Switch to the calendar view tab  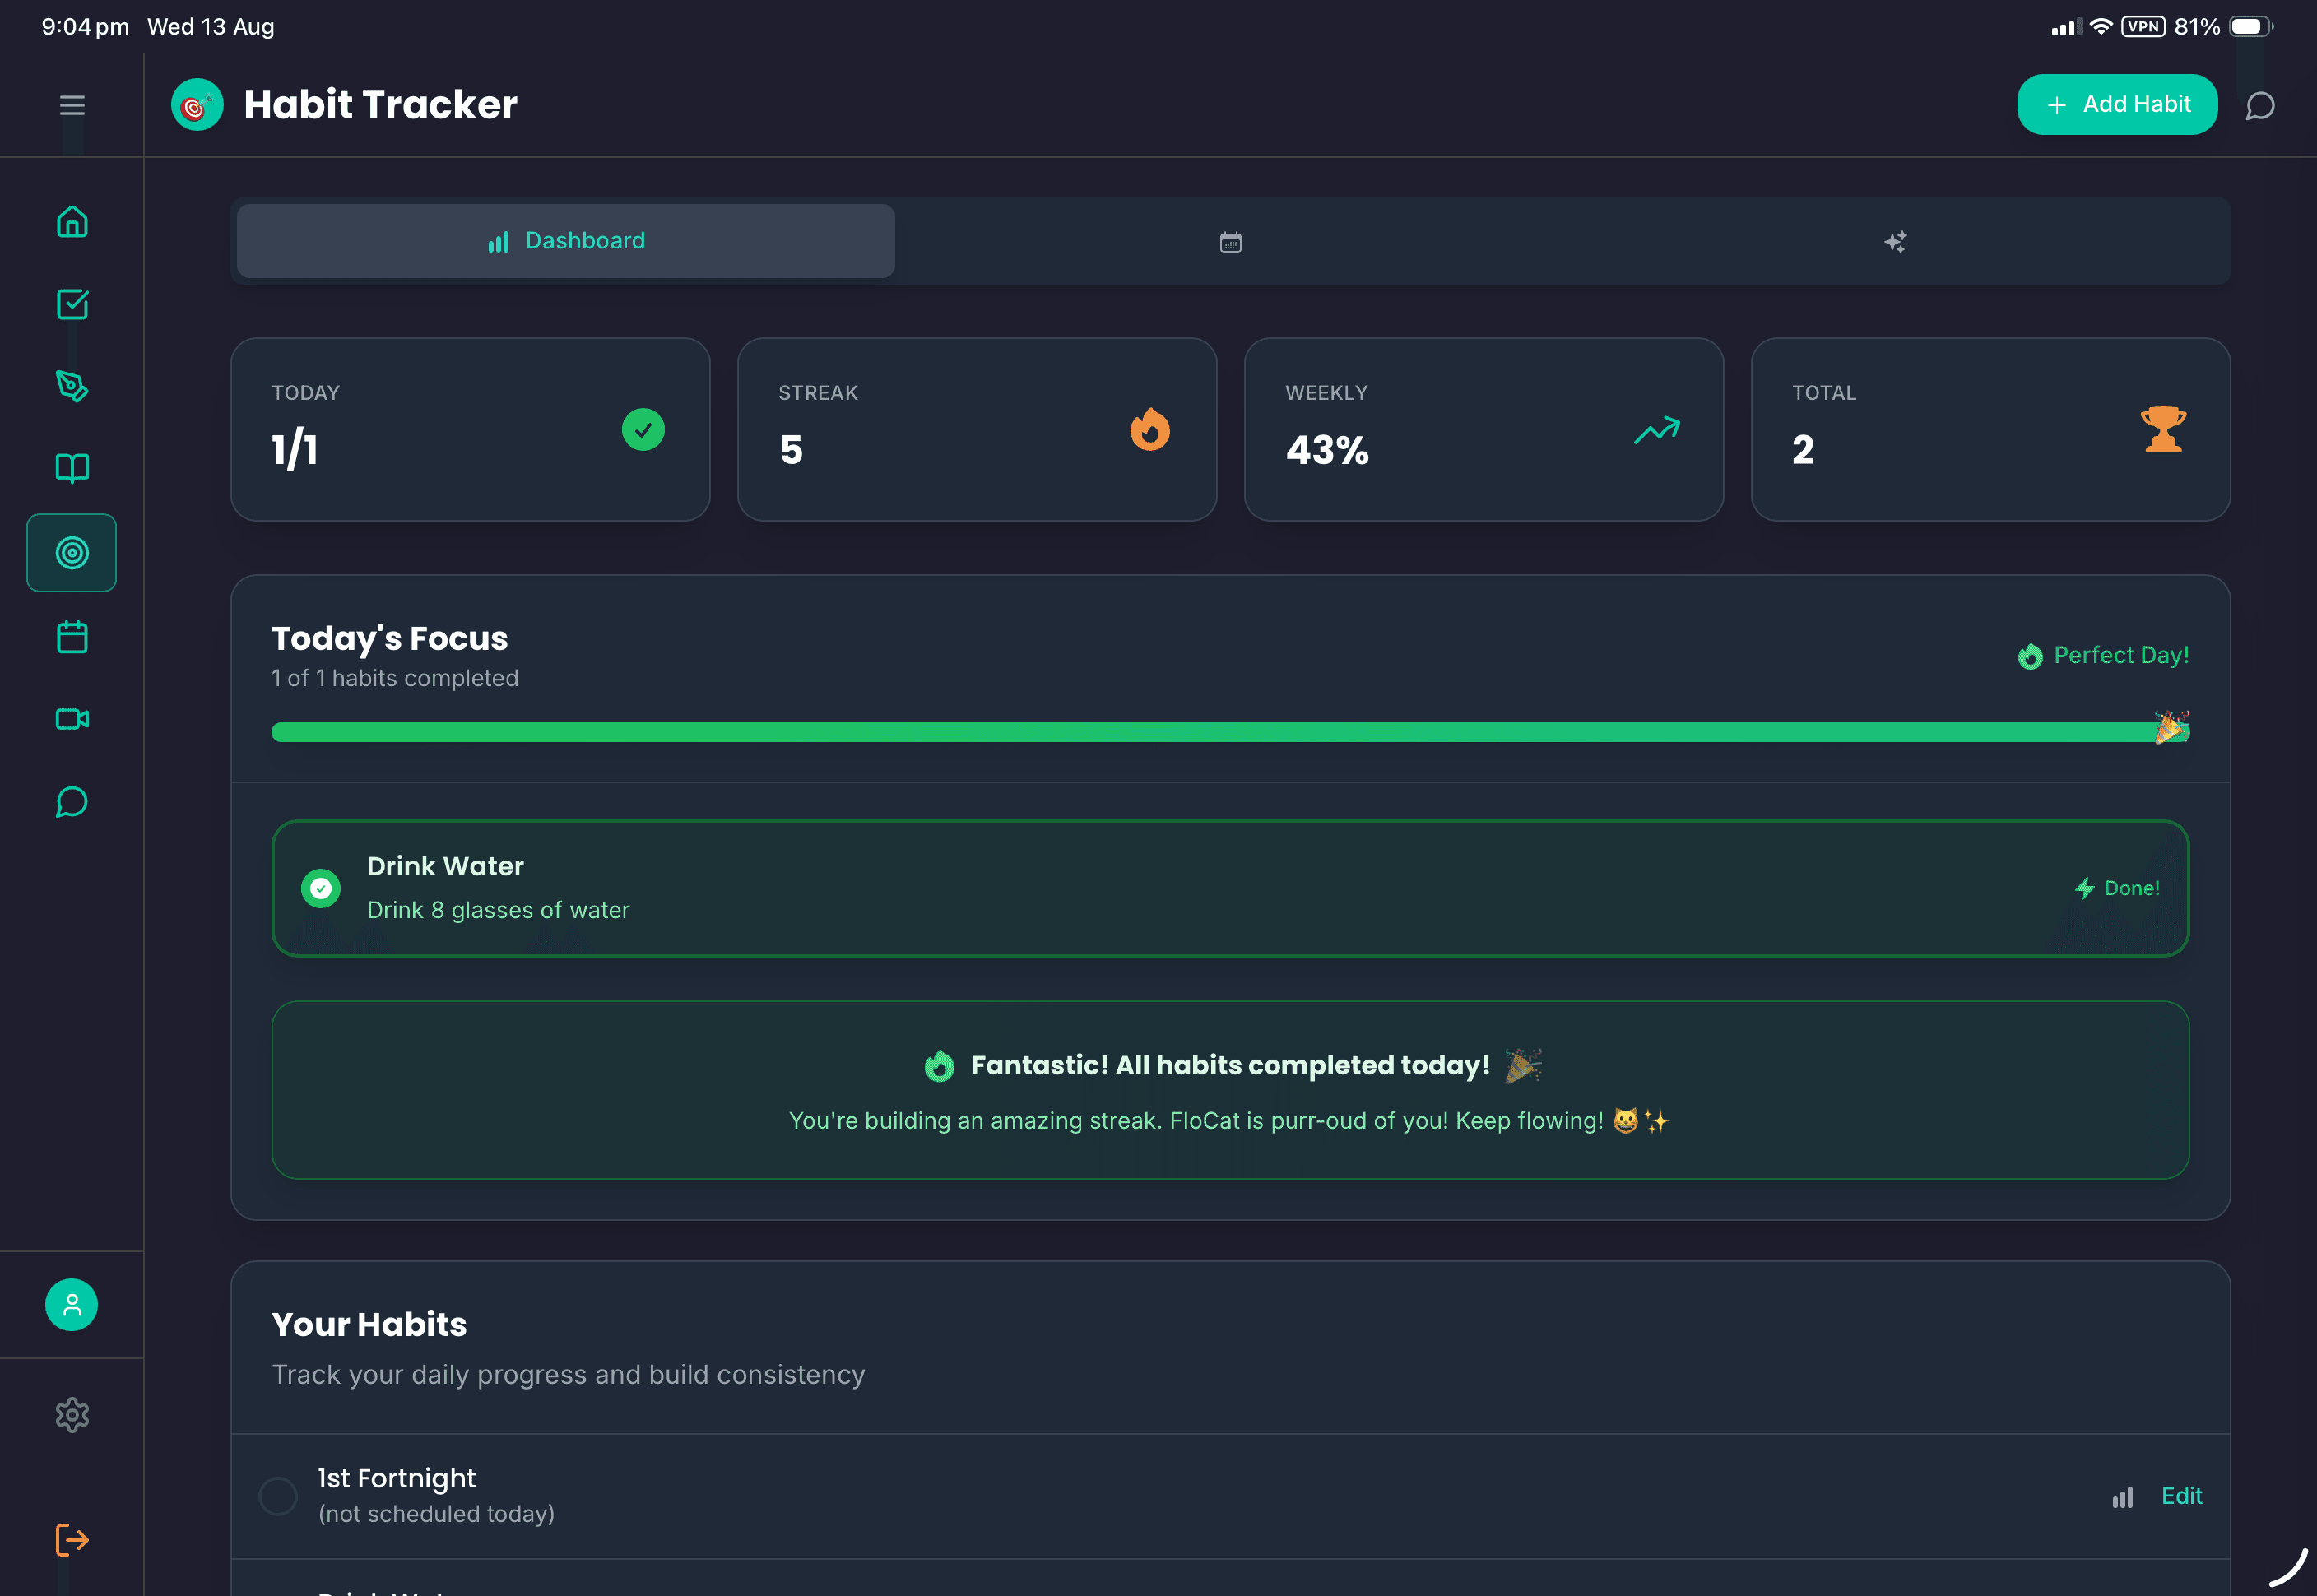click(1229, 240)
